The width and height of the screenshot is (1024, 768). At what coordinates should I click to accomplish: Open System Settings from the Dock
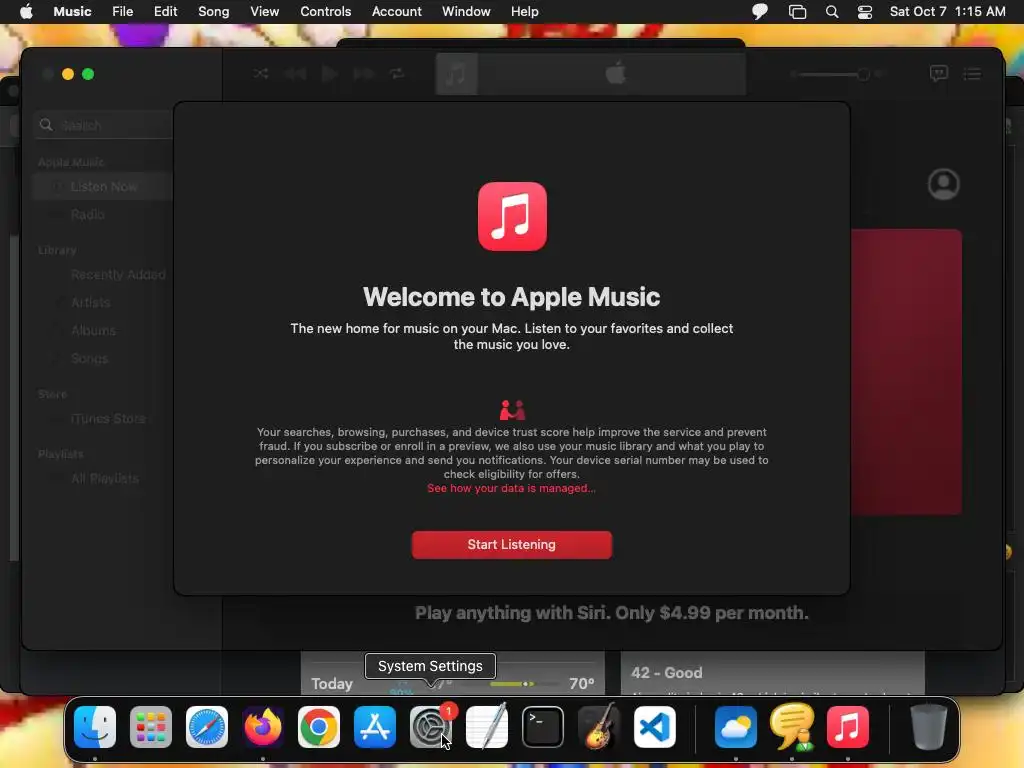(431, 727)
